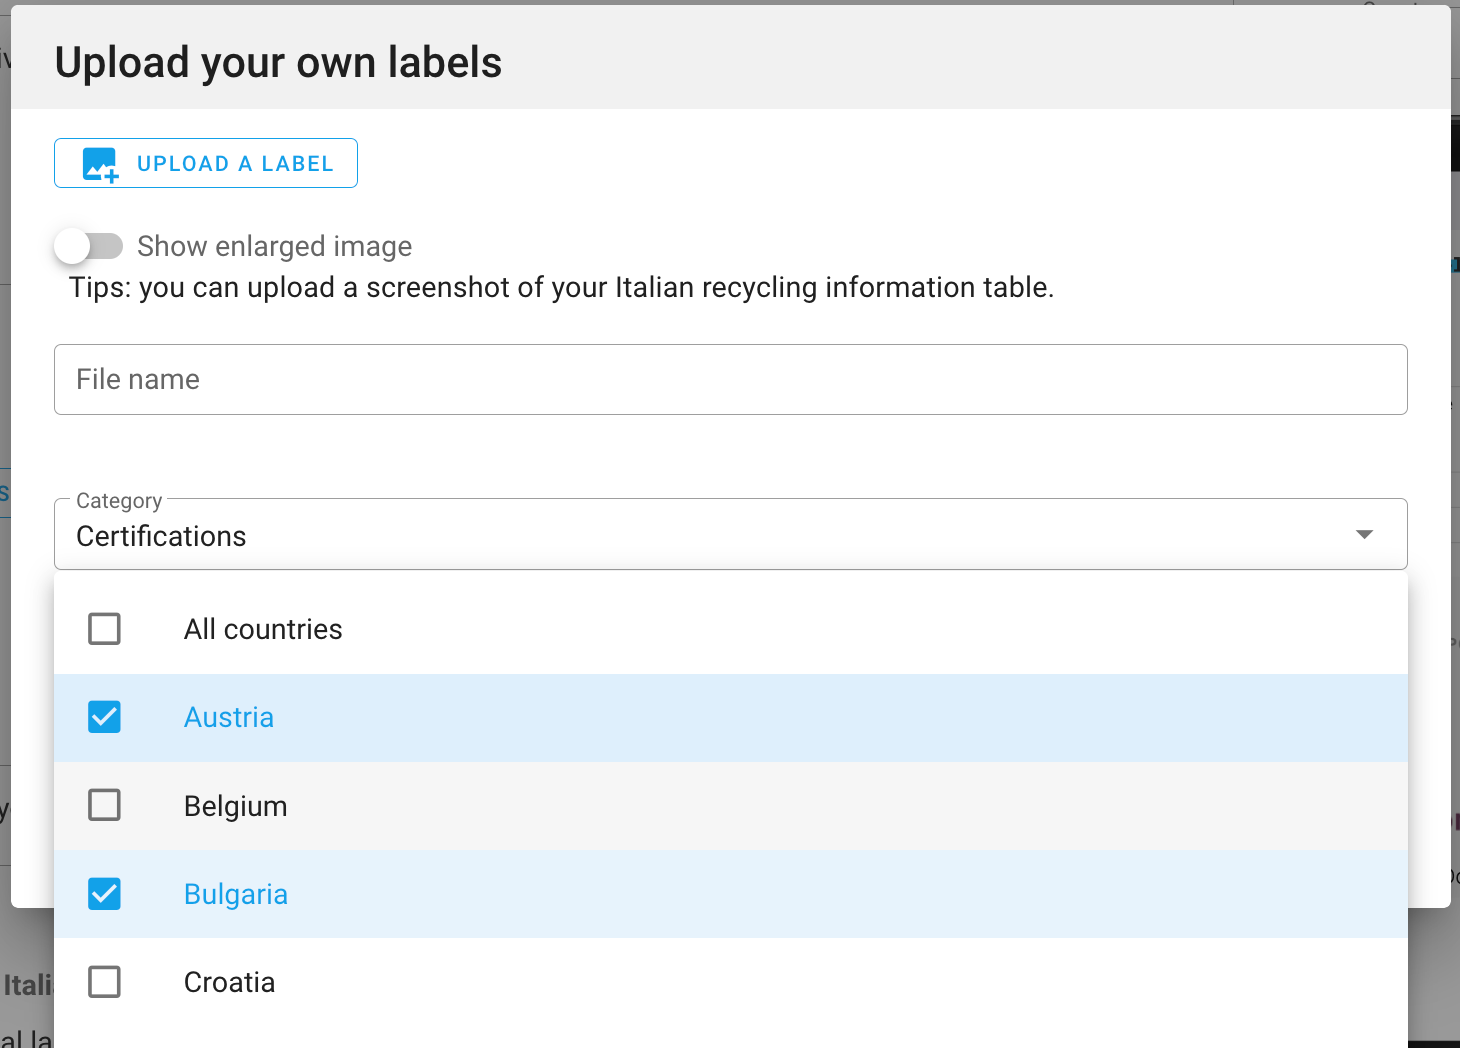Click the image-plus icon in upload button
The height and width of the screenshot is (1048, 1460).
pyautogui.click(x=100, y=164)
